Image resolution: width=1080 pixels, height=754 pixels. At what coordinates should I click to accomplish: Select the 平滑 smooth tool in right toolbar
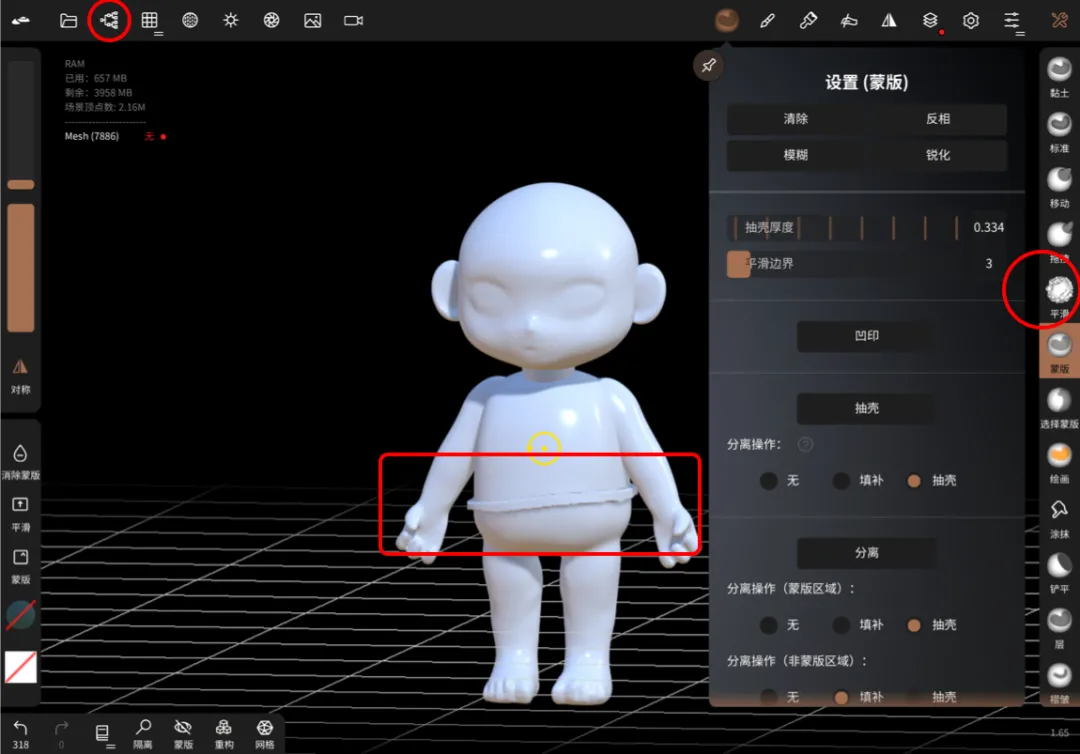(x=1059, y=297)
